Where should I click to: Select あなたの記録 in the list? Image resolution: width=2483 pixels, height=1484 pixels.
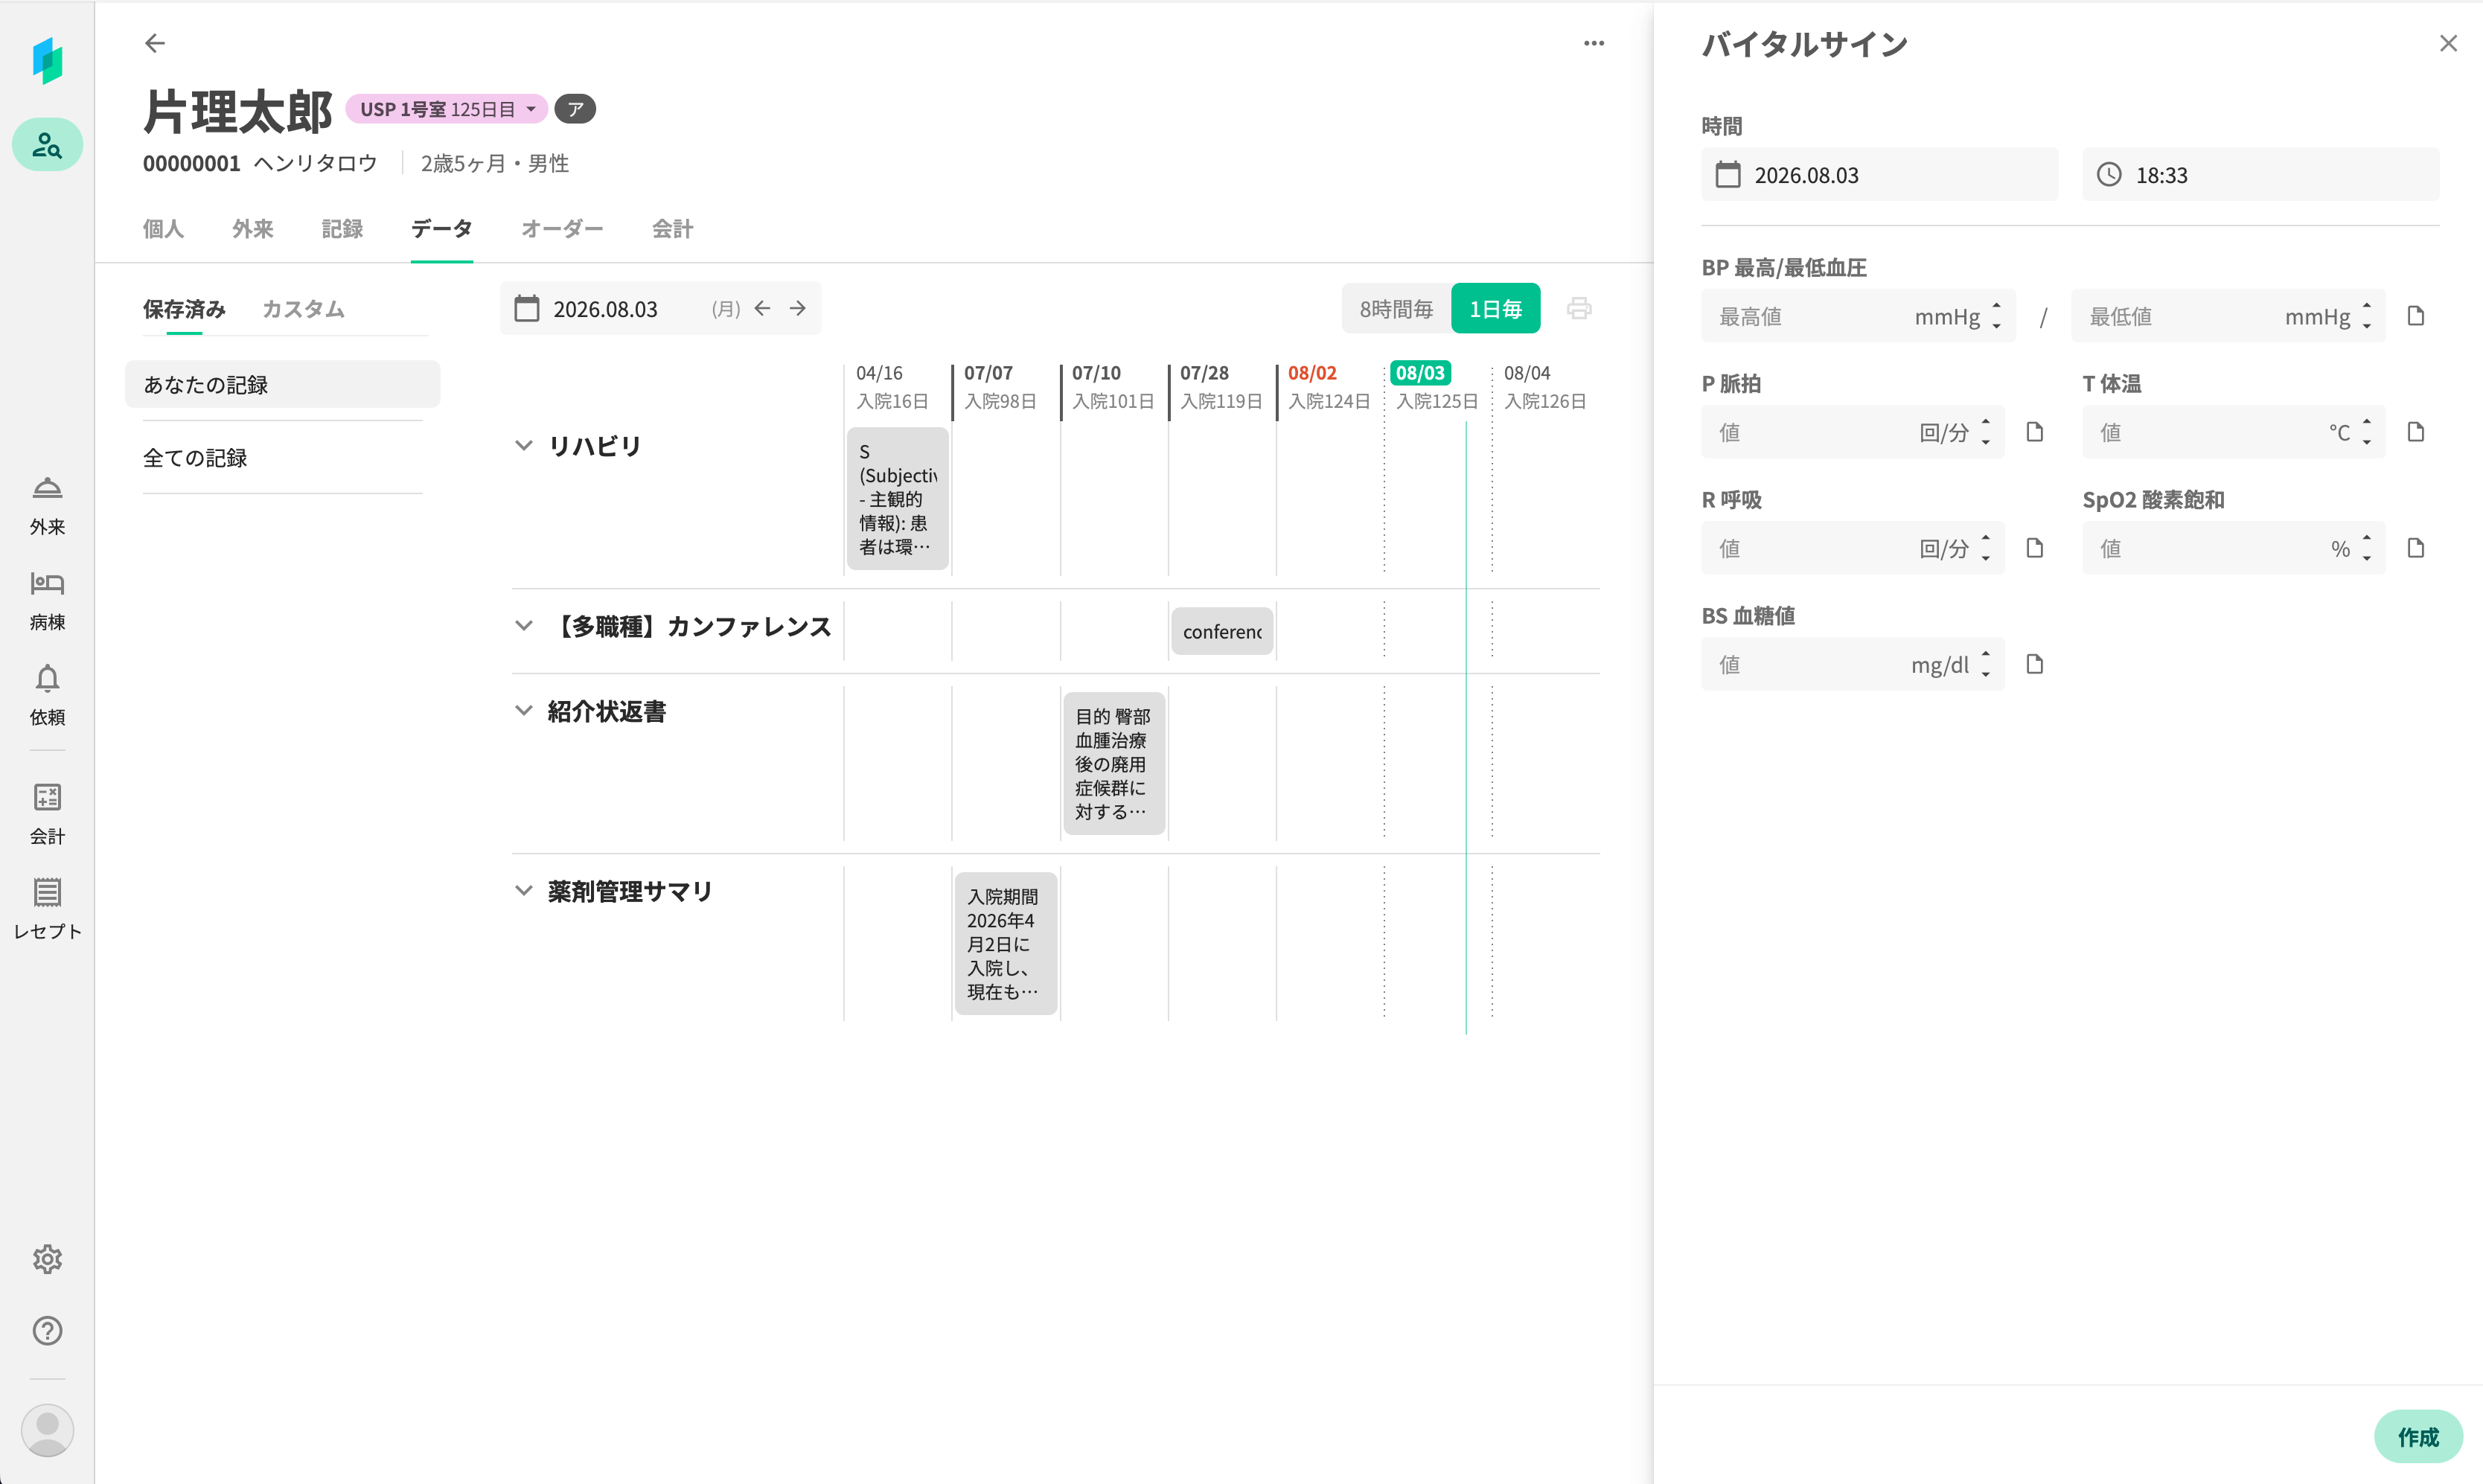[282, 384]
